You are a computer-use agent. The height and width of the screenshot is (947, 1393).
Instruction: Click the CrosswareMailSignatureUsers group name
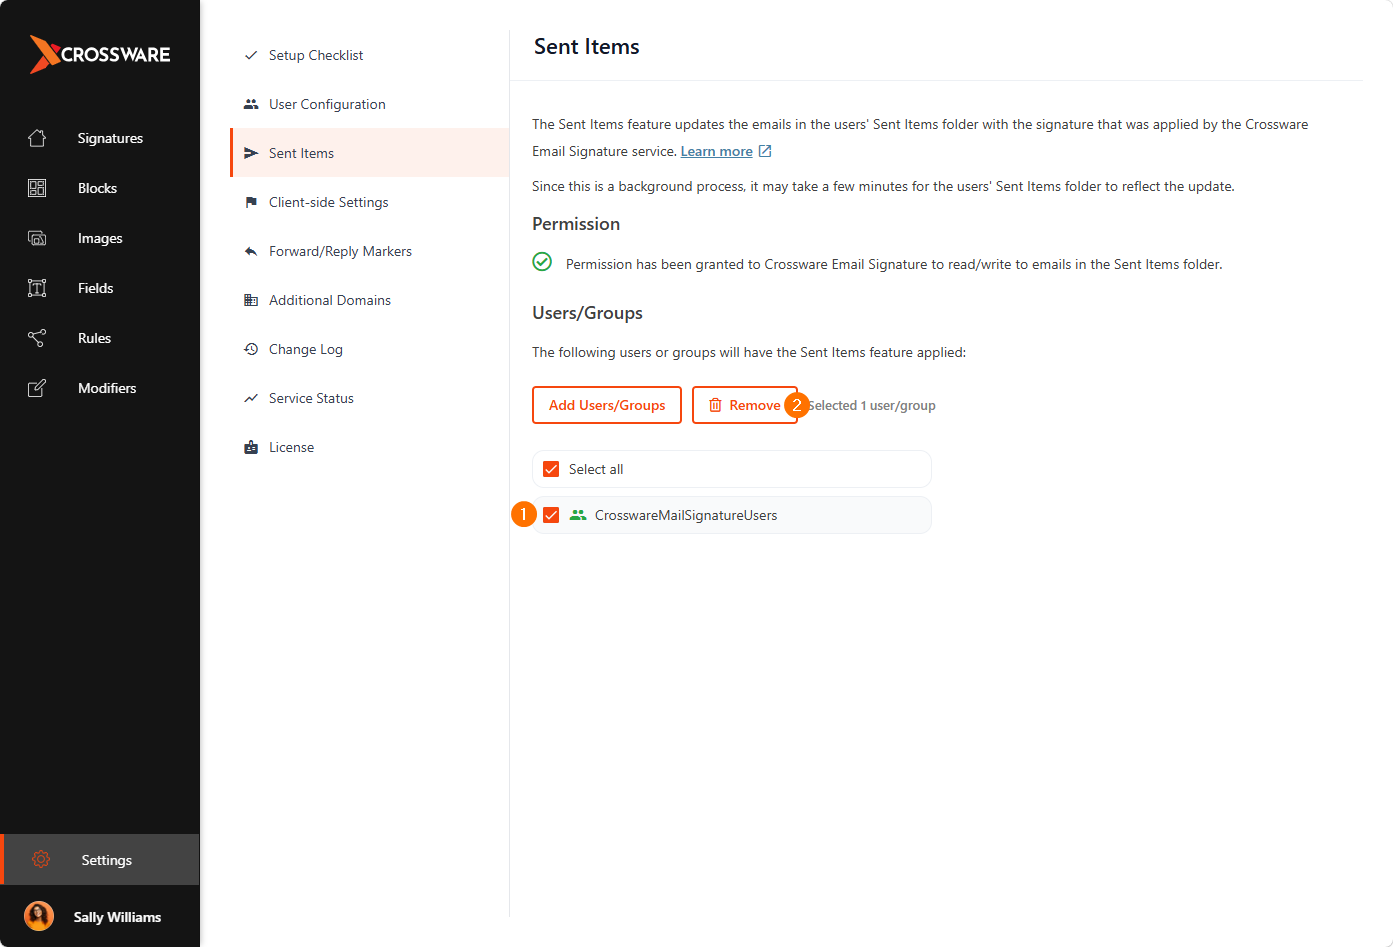coord(686,515)
